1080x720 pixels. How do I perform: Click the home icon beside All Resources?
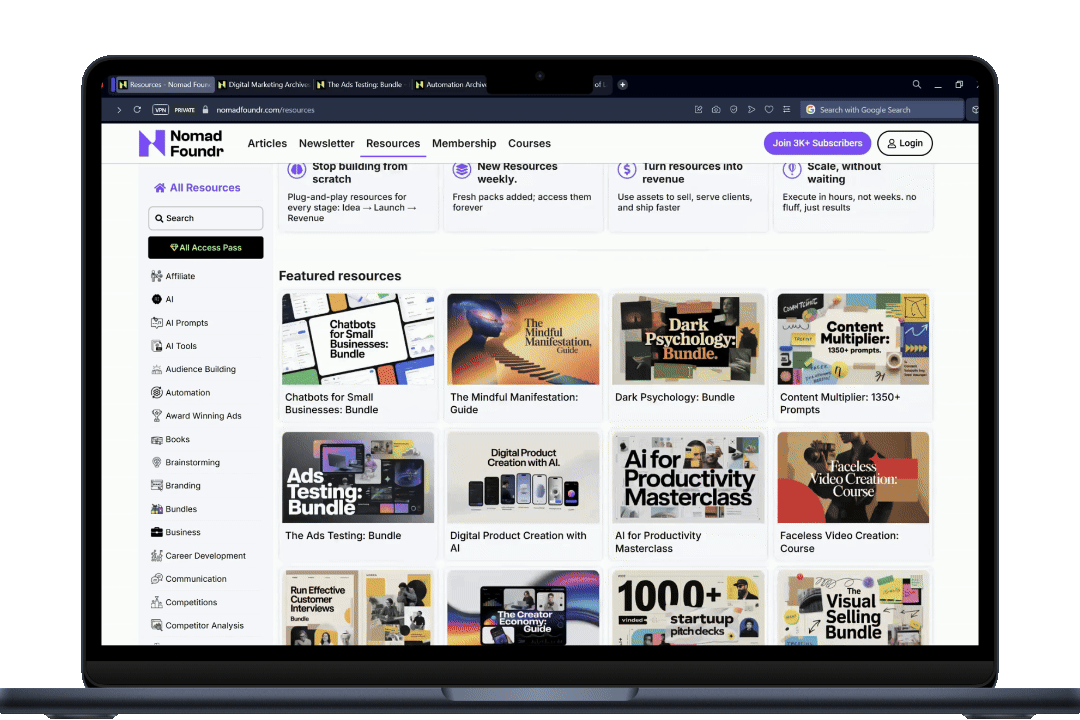tap(160, 188)
